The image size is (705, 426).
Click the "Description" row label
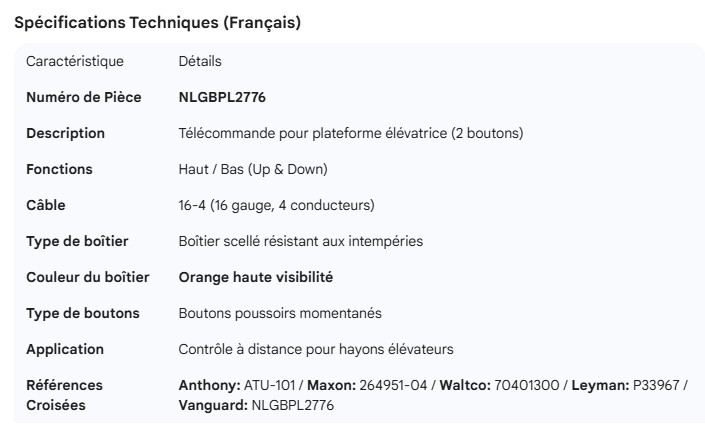65,134
